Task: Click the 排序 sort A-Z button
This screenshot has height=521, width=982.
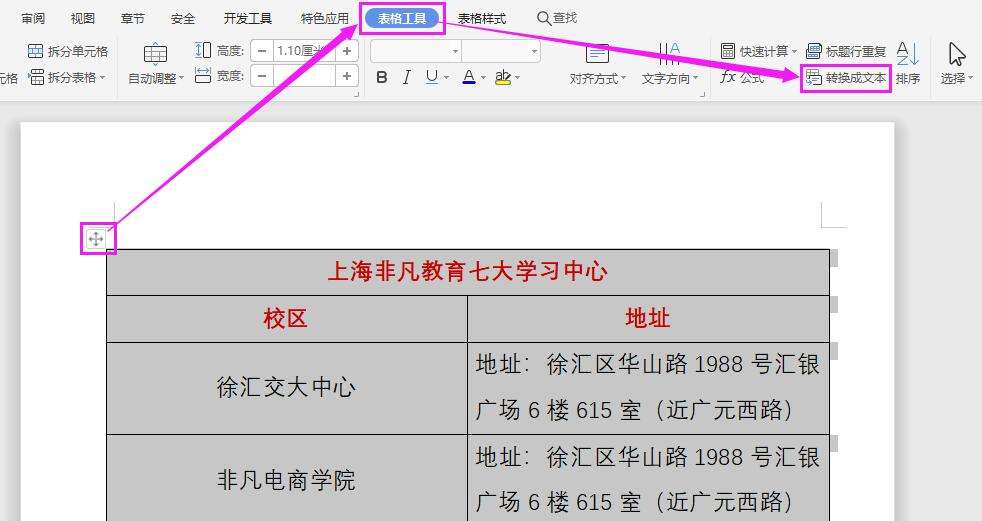Action: (x=908, y=64)
